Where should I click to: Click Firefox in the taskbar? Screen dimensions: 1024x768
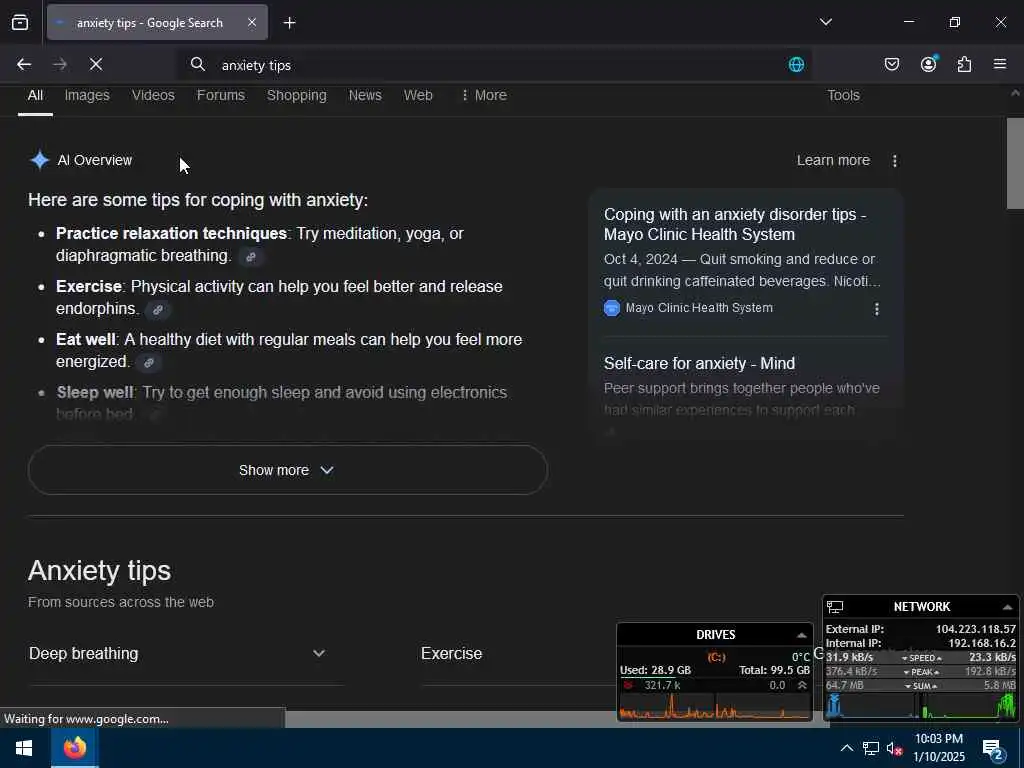[x=75, y=748]
